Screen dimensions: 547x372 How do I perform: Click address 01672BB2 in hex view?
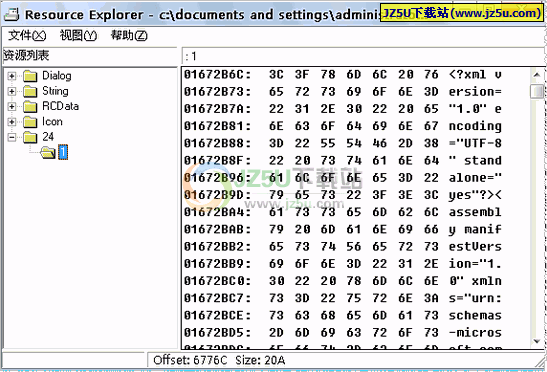coord(217,247)
